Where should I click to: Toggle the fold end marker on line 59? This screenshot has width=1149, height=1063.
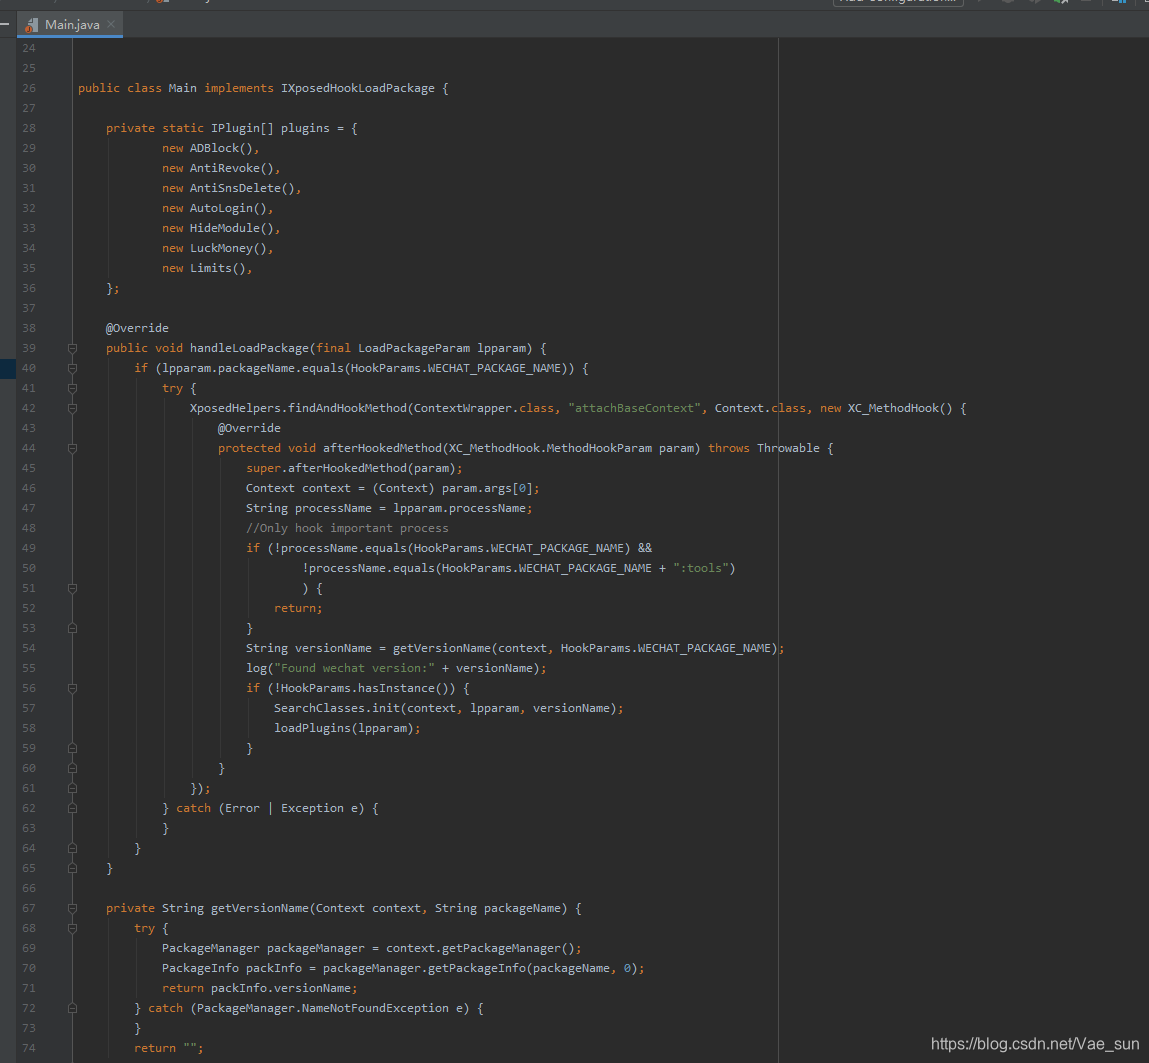pyautogui.click(x=73, y=748)
